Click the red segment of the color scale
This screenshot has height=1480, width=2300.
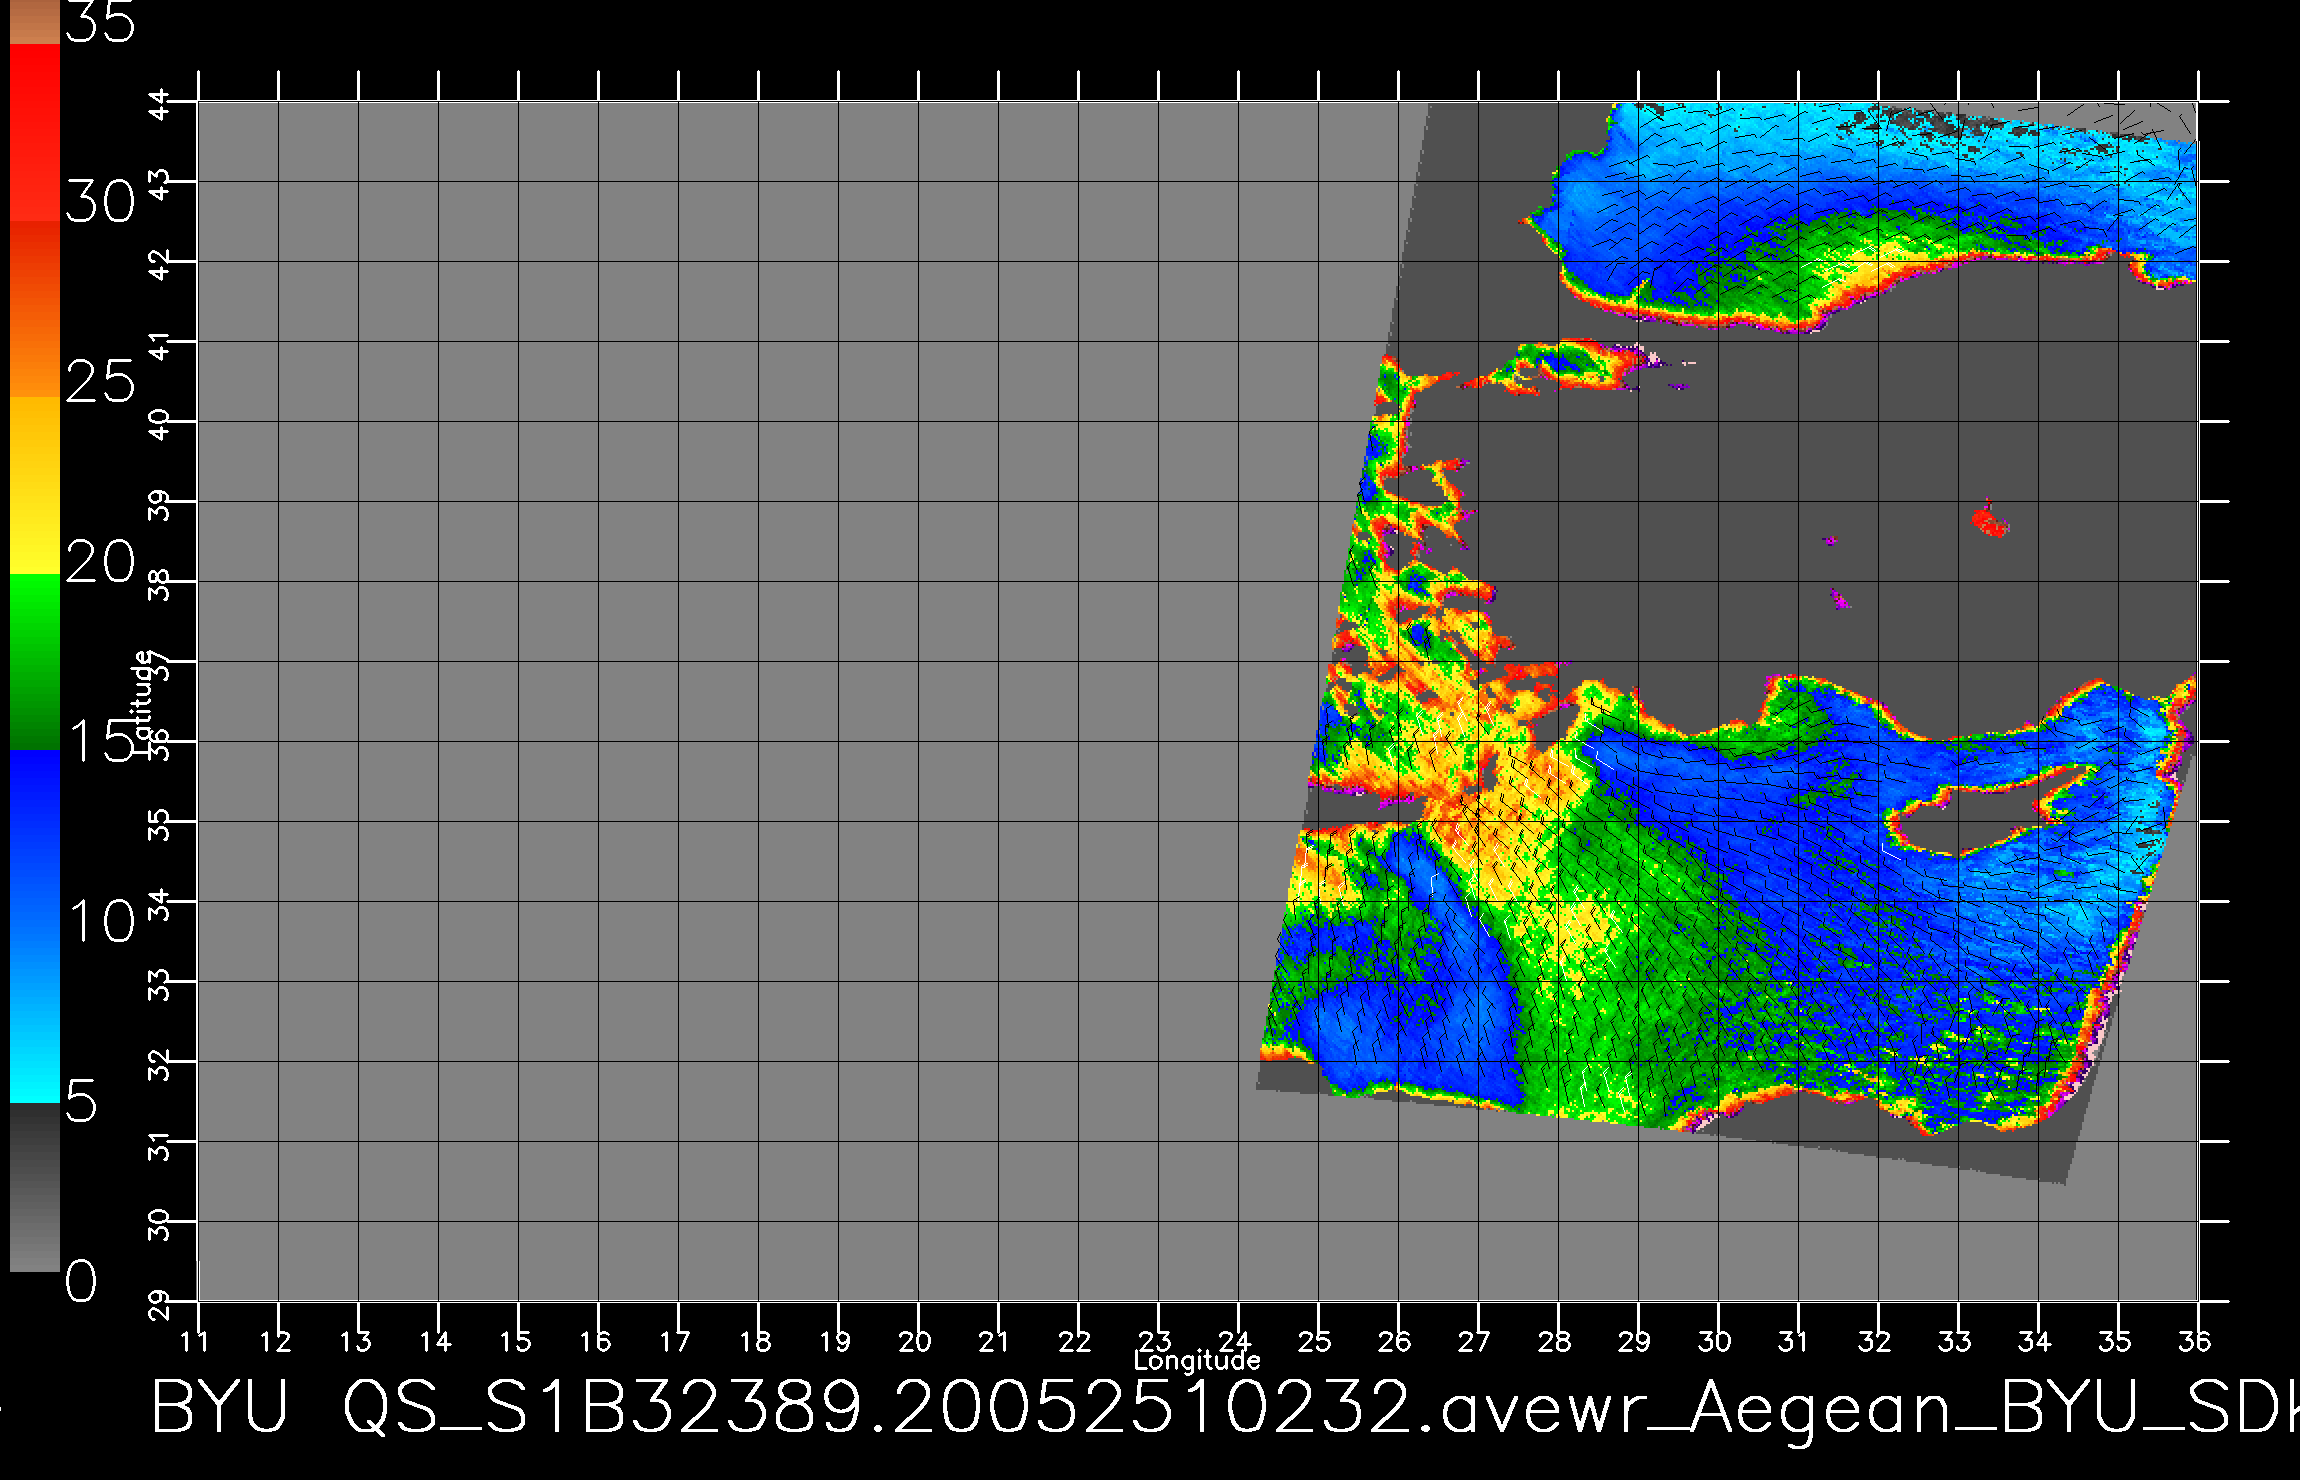pos(34,132)
